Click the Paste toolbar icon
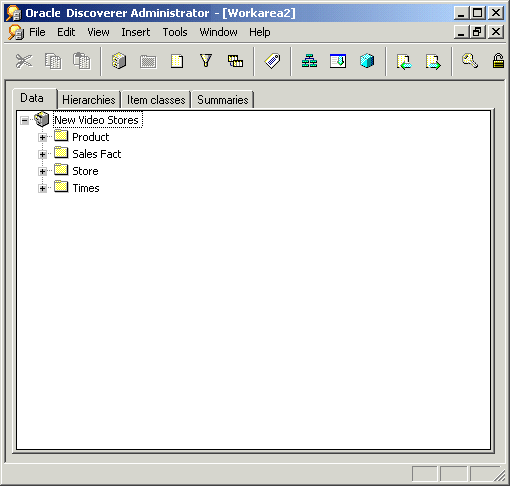Viewport: 510px width, 486px height. pos(82,61)
